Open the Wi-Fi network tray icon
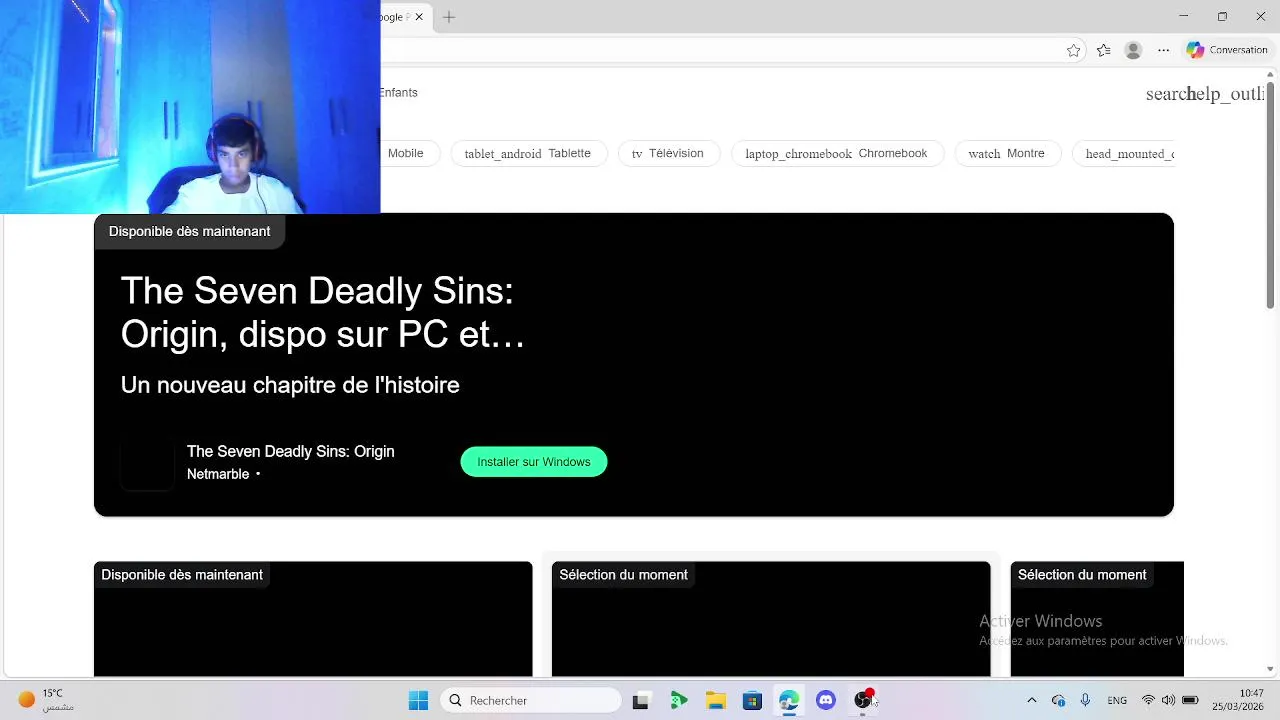The image size is (1280, 720). point(1148,700)
